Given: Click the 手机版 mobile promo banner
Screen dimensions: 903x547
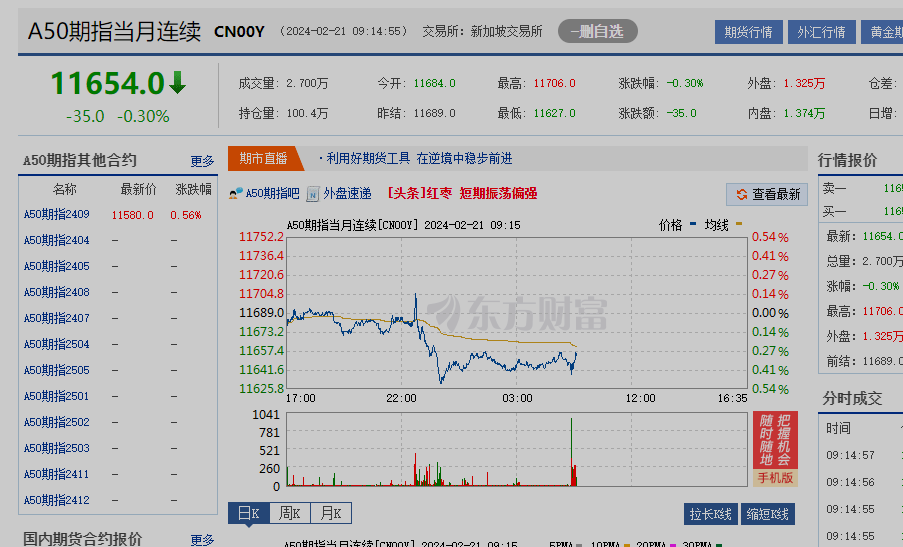Looking at the screenshot, I should pos(775,449).
